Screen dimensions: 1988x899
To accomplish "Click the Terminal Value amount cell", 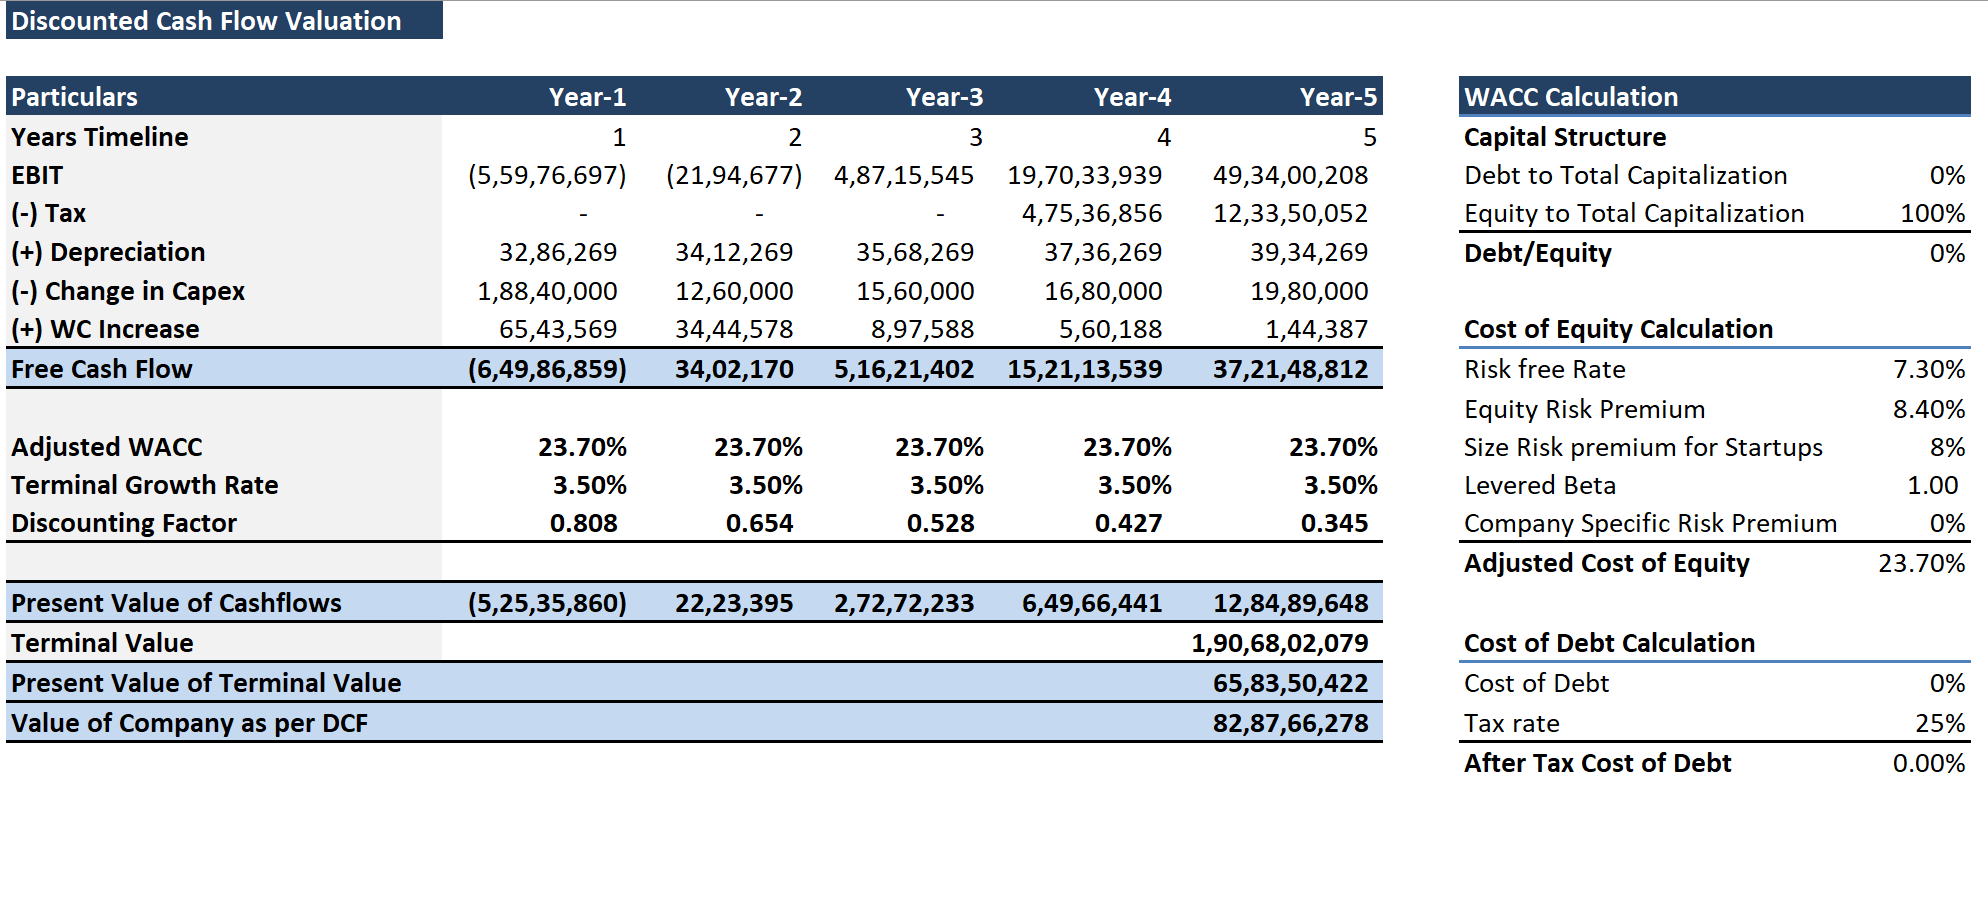I will (1279, 643).
